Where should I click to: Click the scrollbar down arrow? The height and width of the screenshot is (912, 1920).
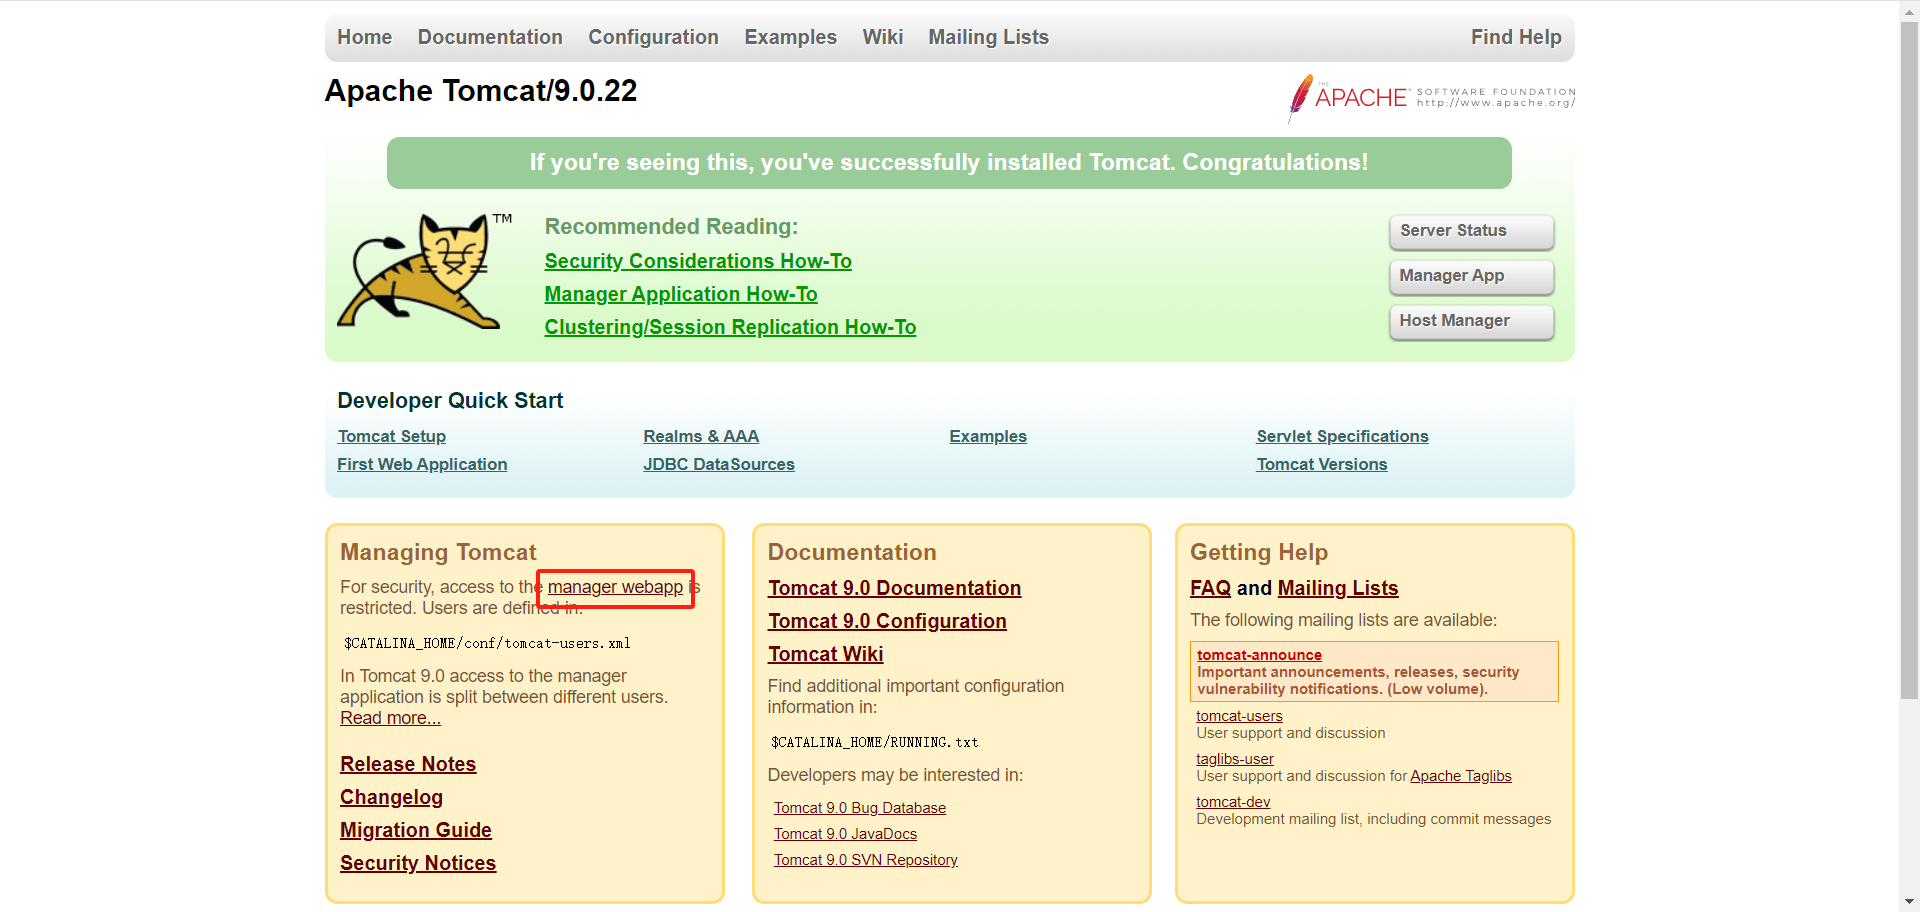click(1909, 902)
